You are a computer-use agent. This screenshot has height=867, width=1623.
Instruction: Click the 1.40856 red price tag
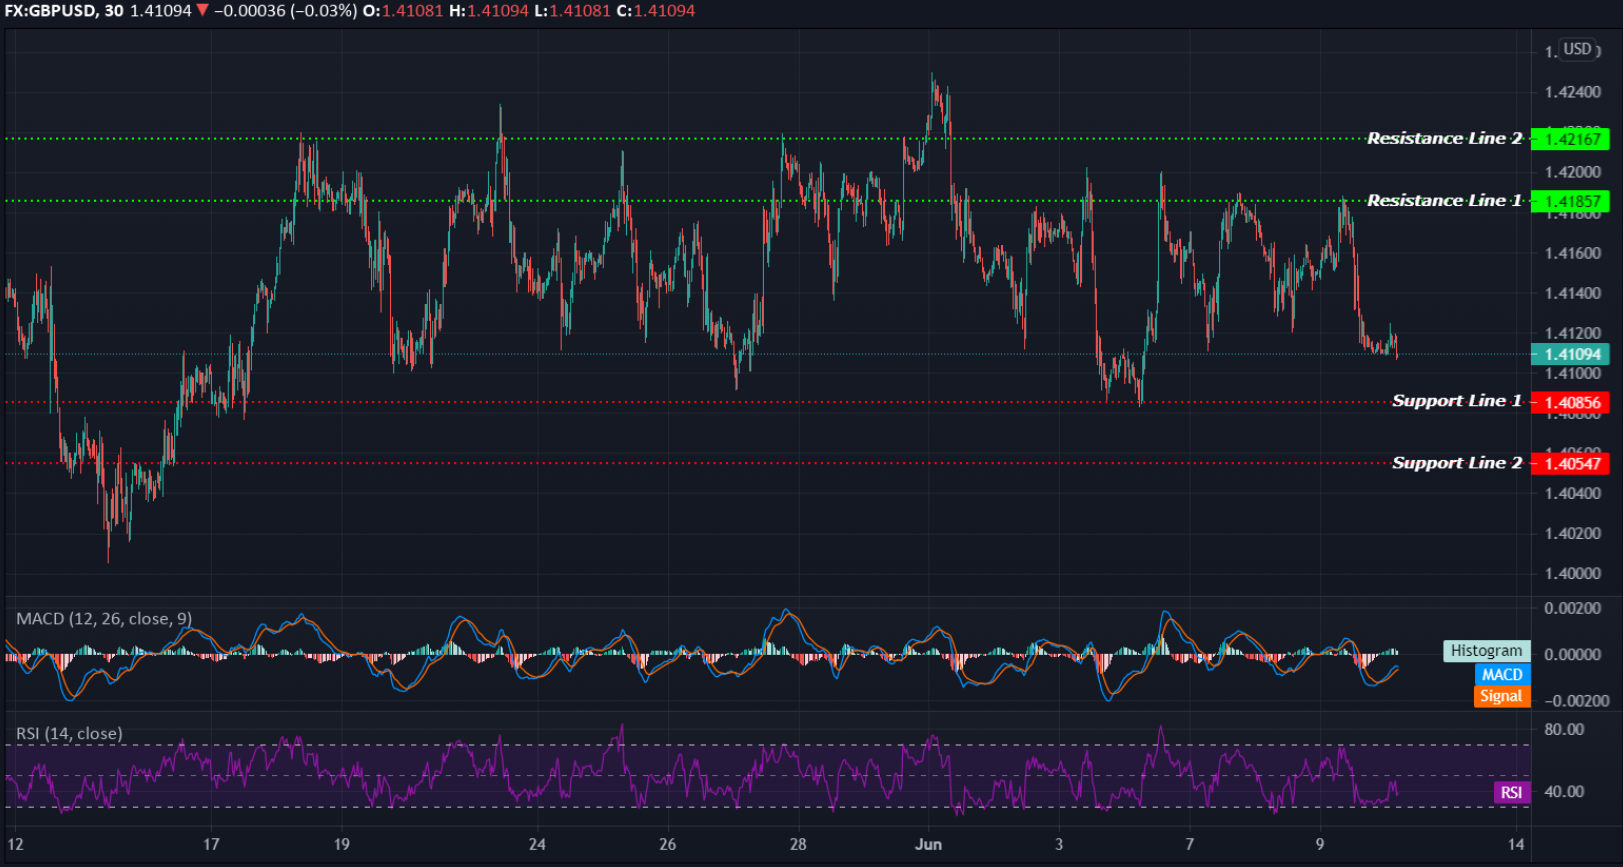pos(1570,403)
